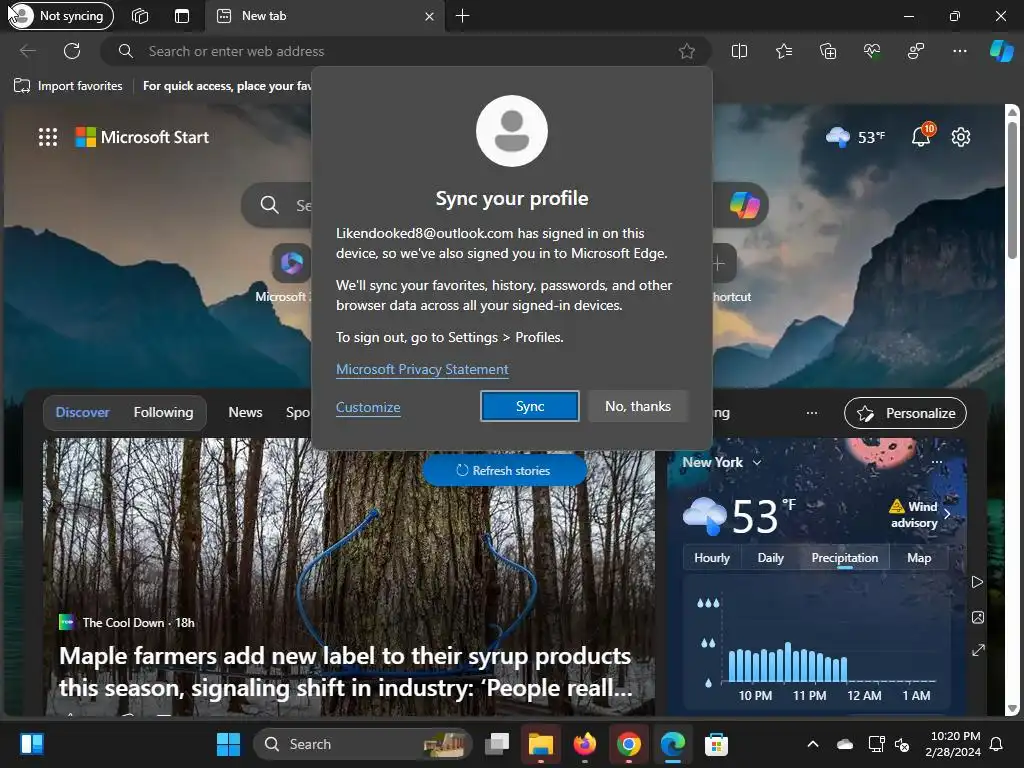The width and height of the screenshot is (1024, 768).
Task: Open the Windows Start button
Action: [x=228, y=744]
